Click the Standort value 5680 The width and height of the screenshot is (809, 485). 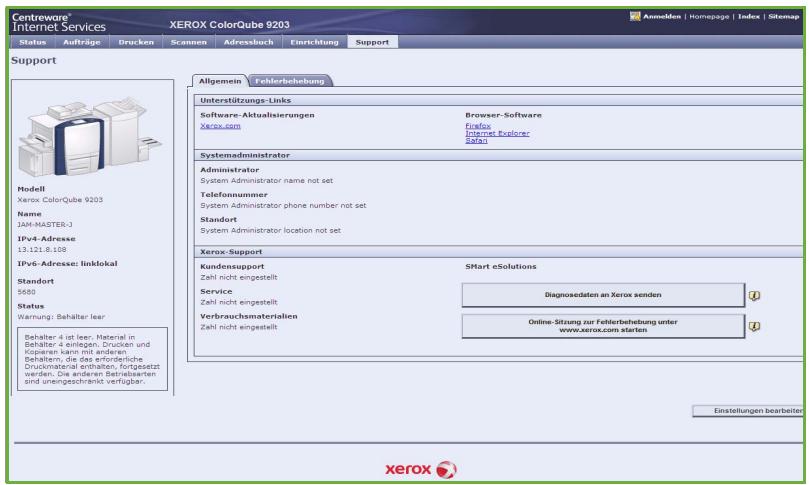[x=26, y=292]
